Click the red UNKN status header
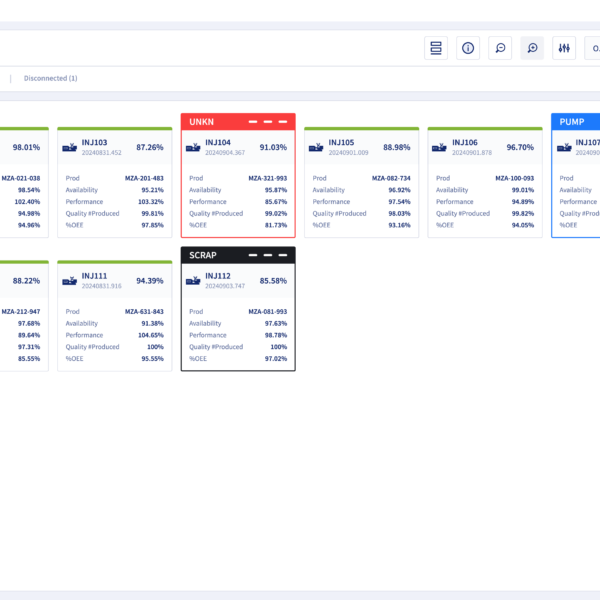The image size is (600, 600). coord(238,122)
